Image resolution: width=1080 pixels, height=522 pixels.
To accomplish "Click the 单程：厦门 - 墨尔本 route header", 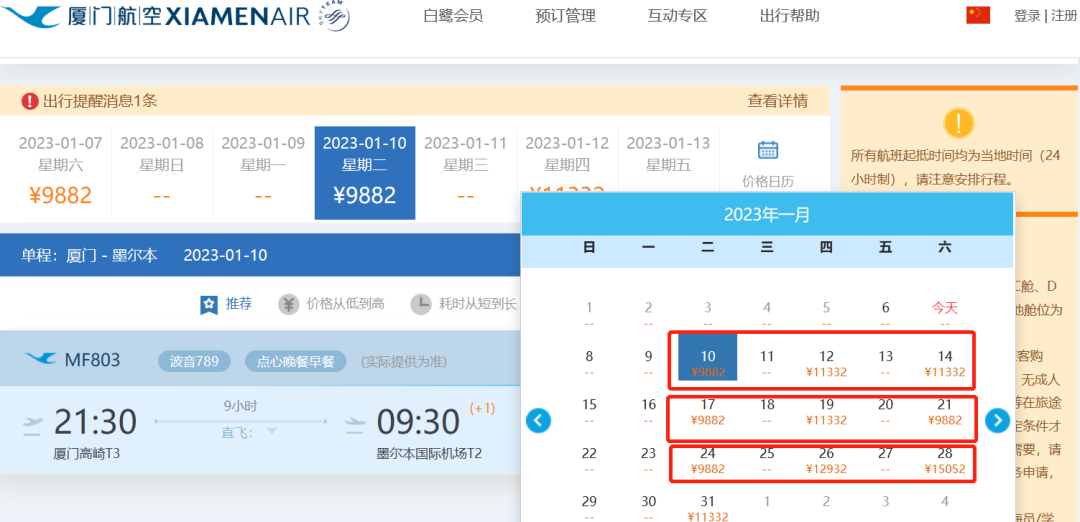I will point(90,255).
